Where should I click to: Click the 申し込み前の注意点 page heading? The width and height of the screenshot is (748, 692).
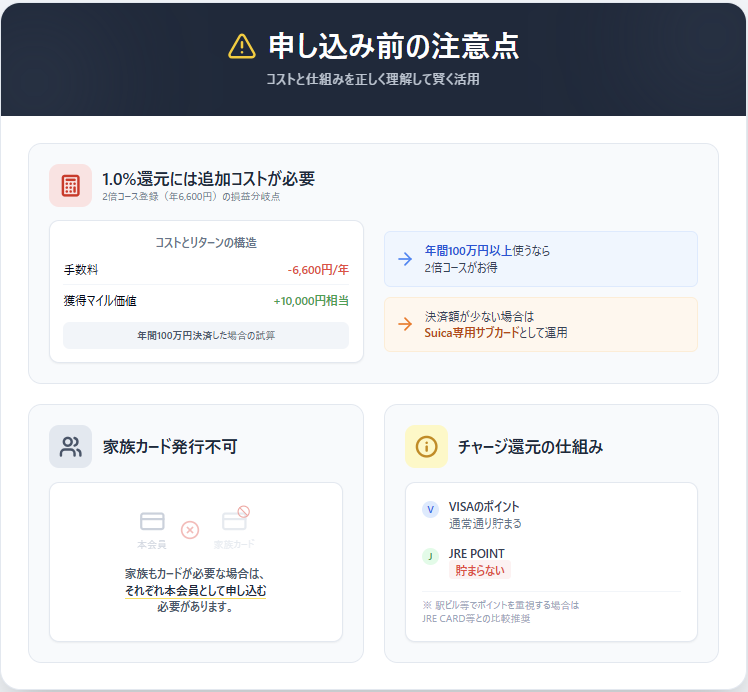point(393,46)
